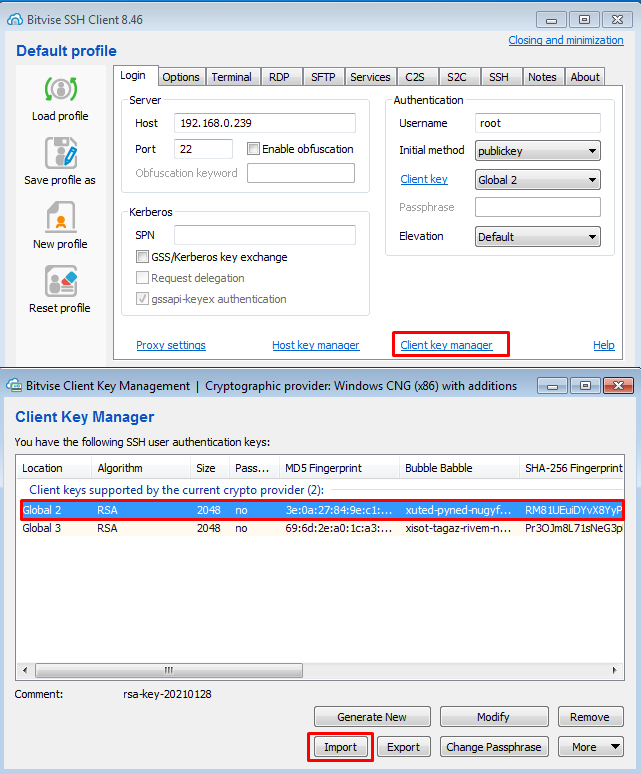Screen dimensions: 641x774
Task: Switch to the Terminal tab
Action: point(231,77)
